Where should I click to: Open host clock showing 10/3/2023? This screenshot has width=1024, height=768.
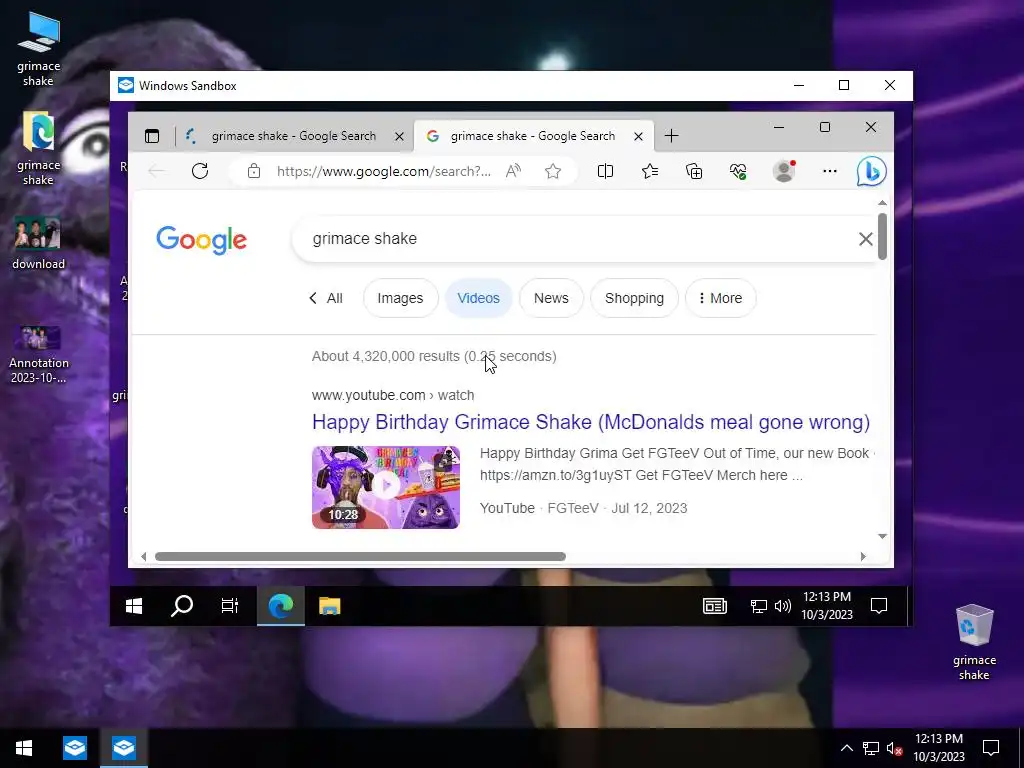[x=938, y=748]
